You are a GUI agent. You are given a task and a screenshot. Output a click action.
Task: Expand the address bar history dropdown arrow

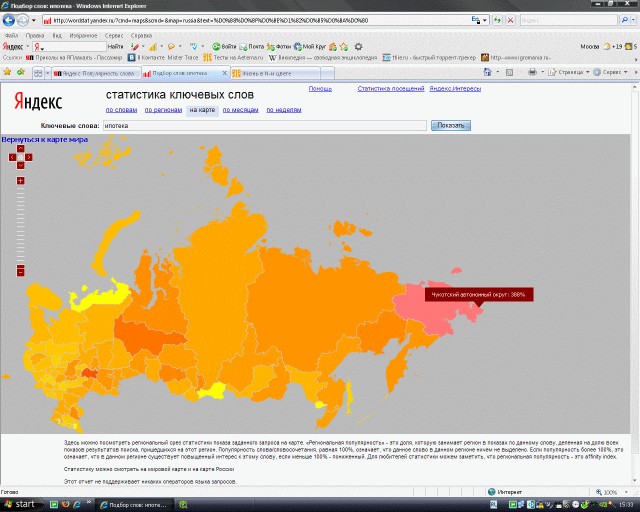(485, 20)
